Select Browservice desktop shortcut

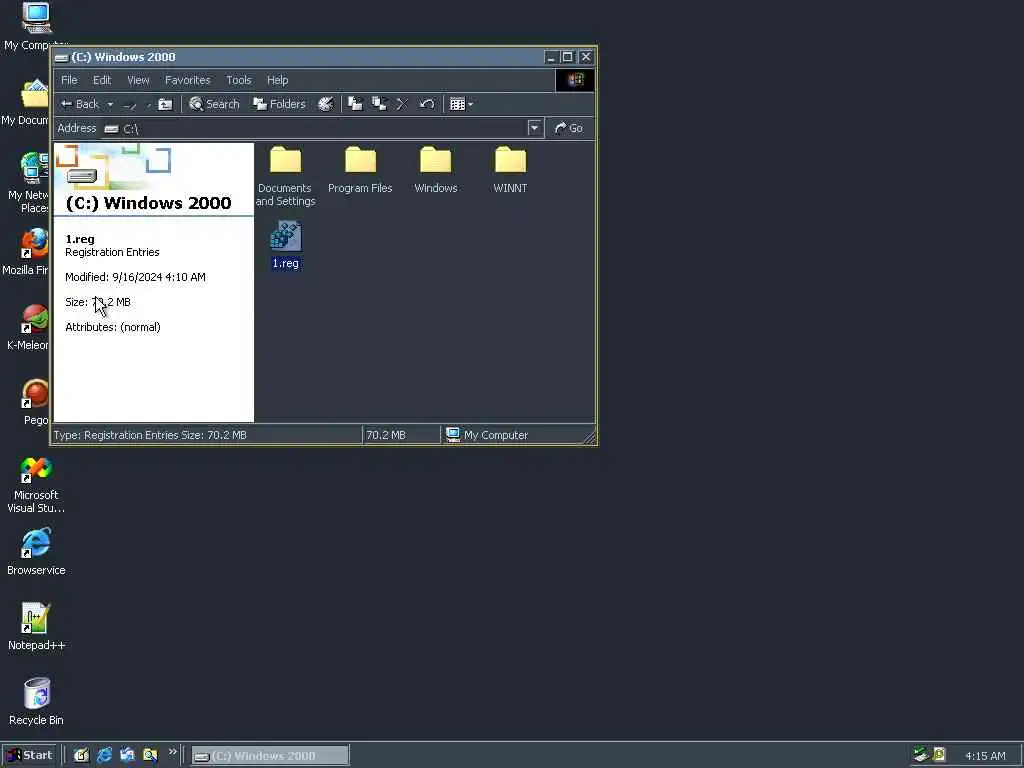(36, 552)
